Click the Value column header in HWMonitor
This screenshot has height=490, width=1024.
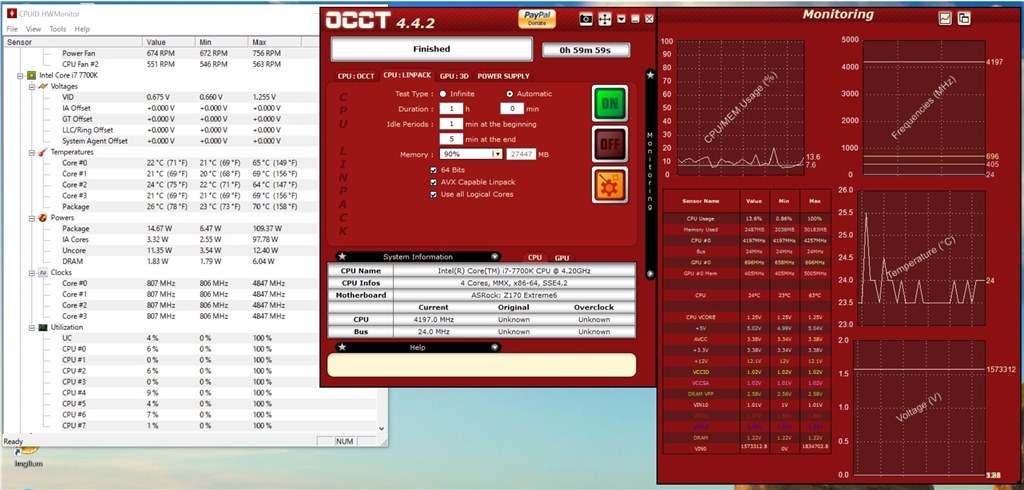pos(168,42)
